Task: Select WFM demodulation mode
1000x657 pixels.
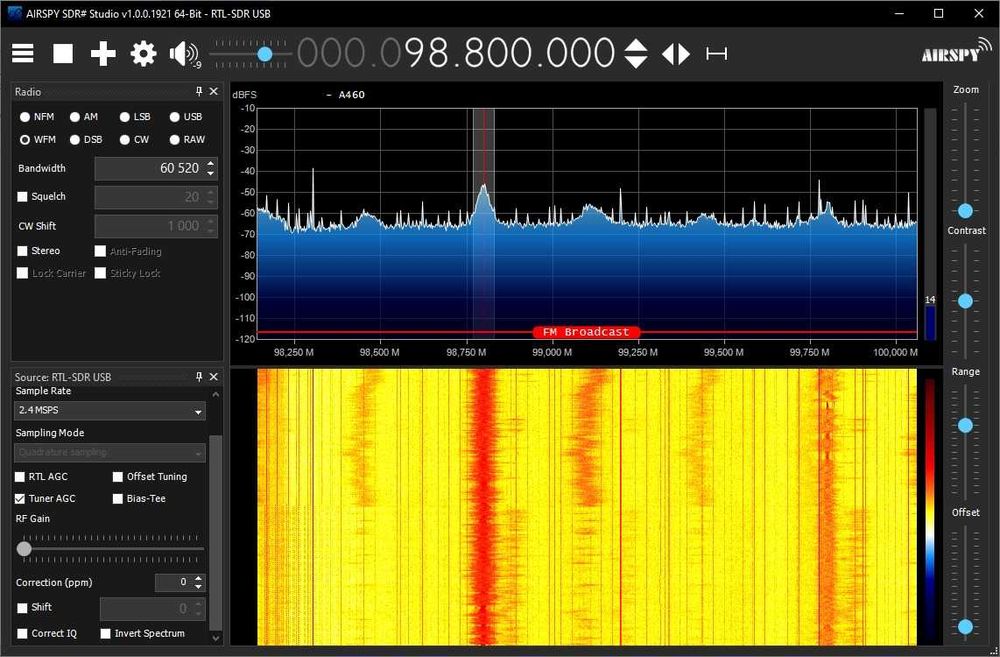Action: click(x=25, y=139)
